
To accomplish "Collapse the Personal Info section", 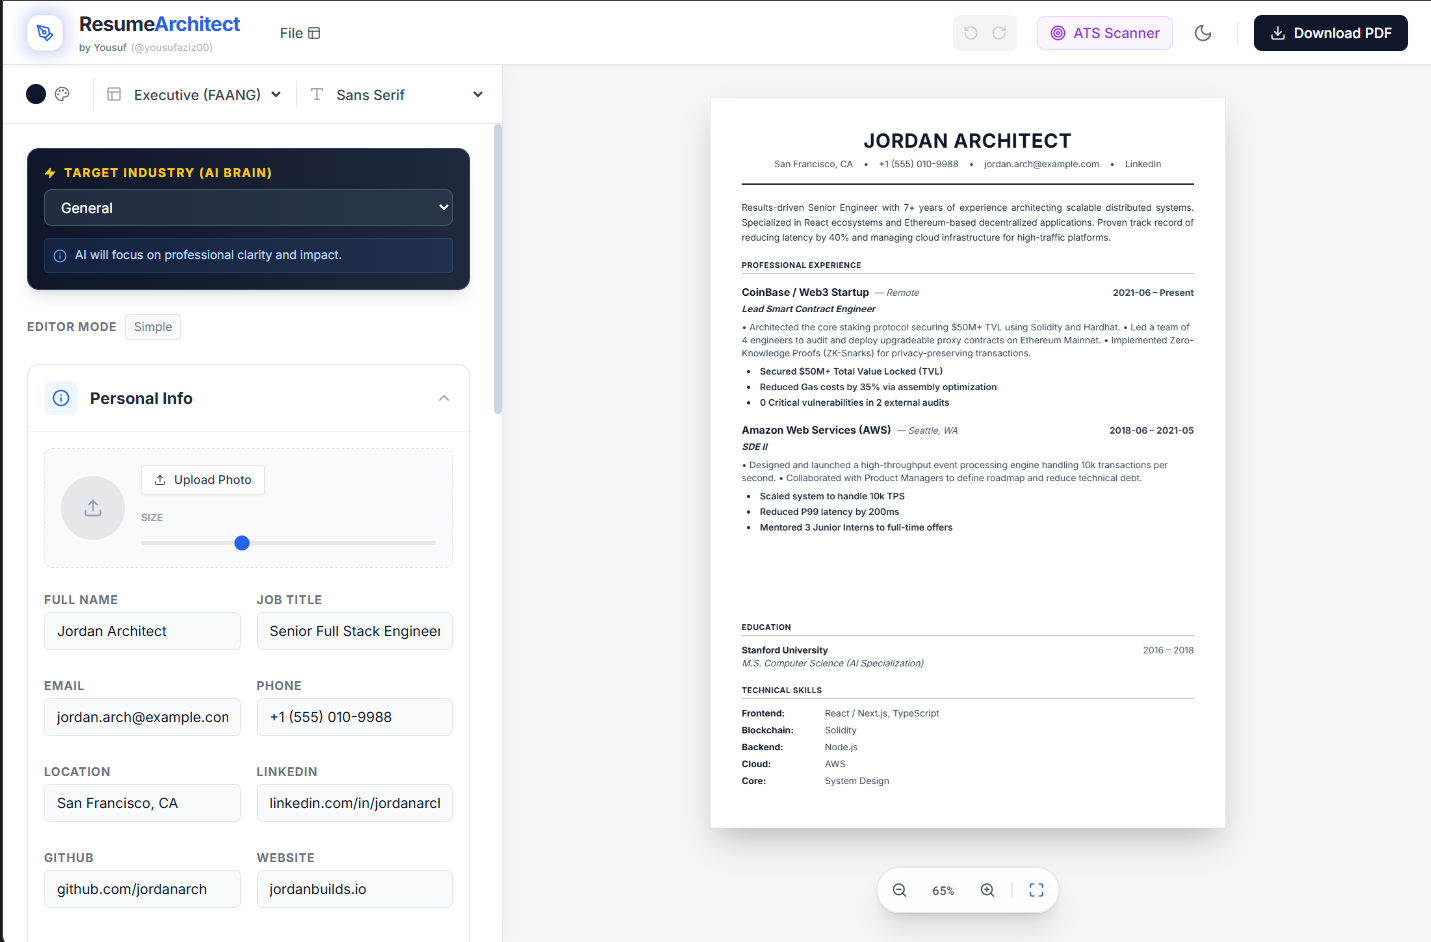I will pyautogui.click(x=444, y=398).
